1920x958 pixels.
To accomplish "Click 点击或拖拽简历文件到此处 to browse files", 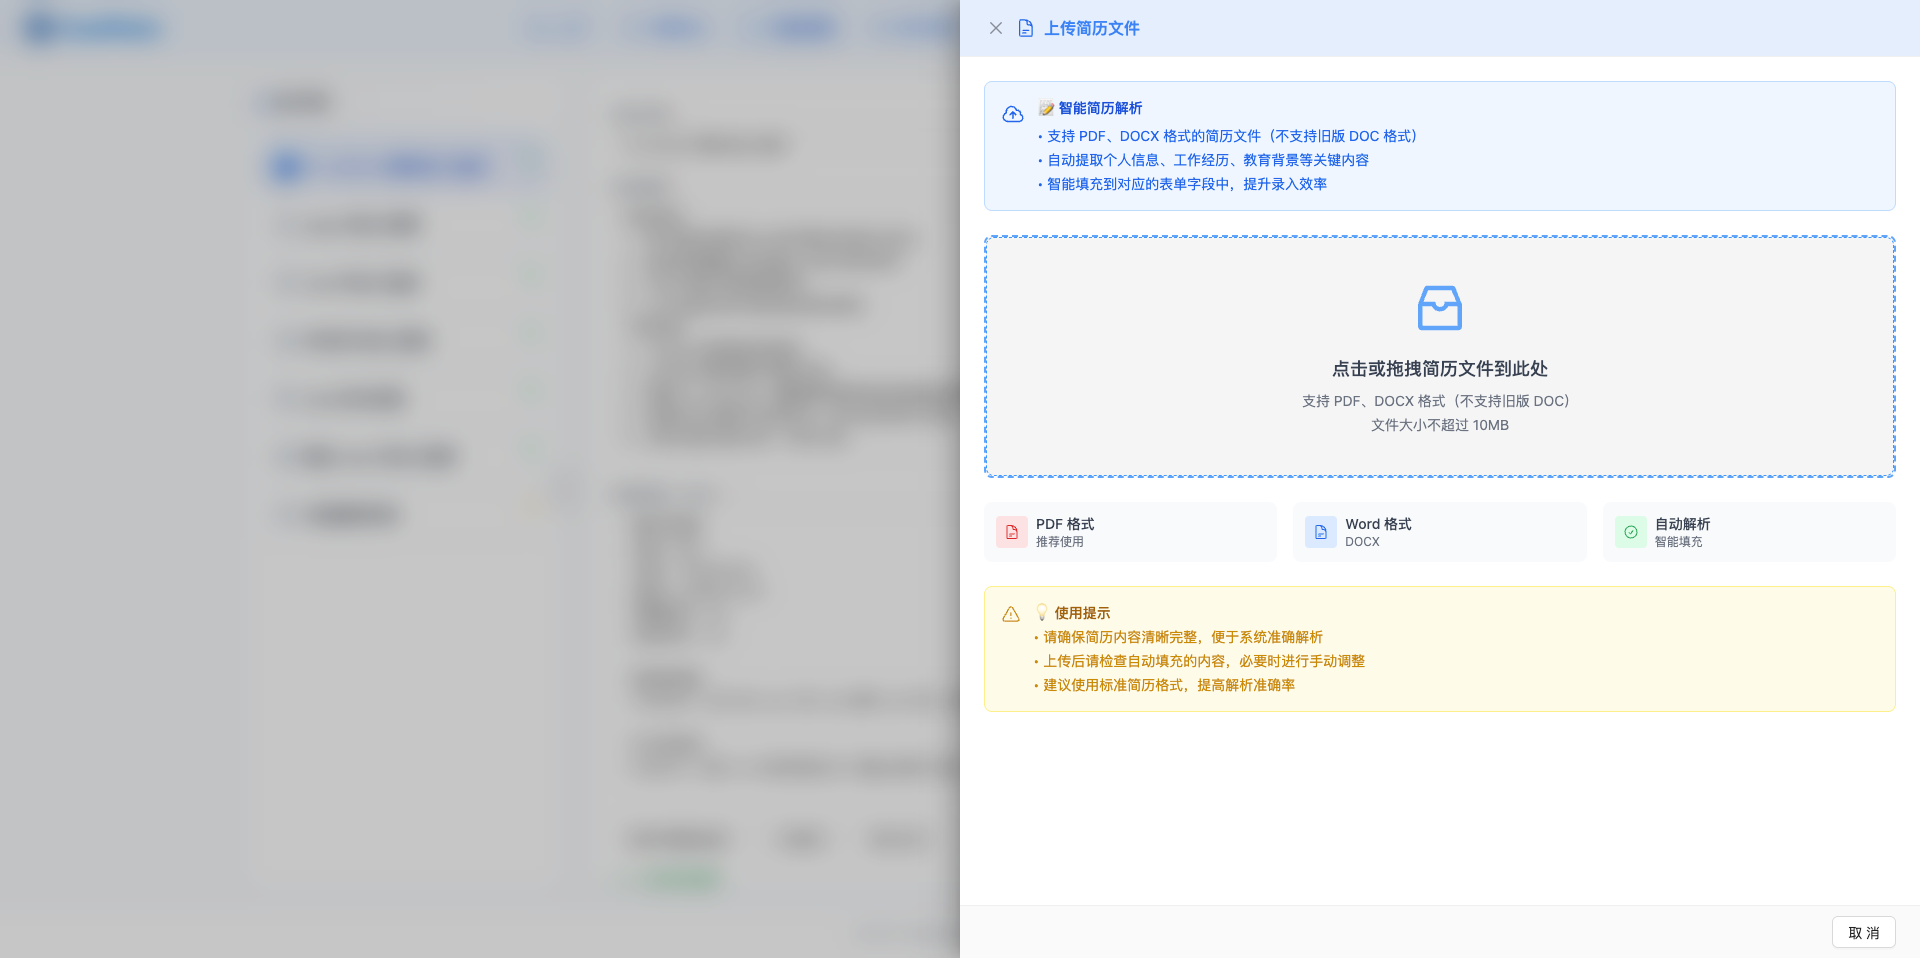I will point(1439,369).
